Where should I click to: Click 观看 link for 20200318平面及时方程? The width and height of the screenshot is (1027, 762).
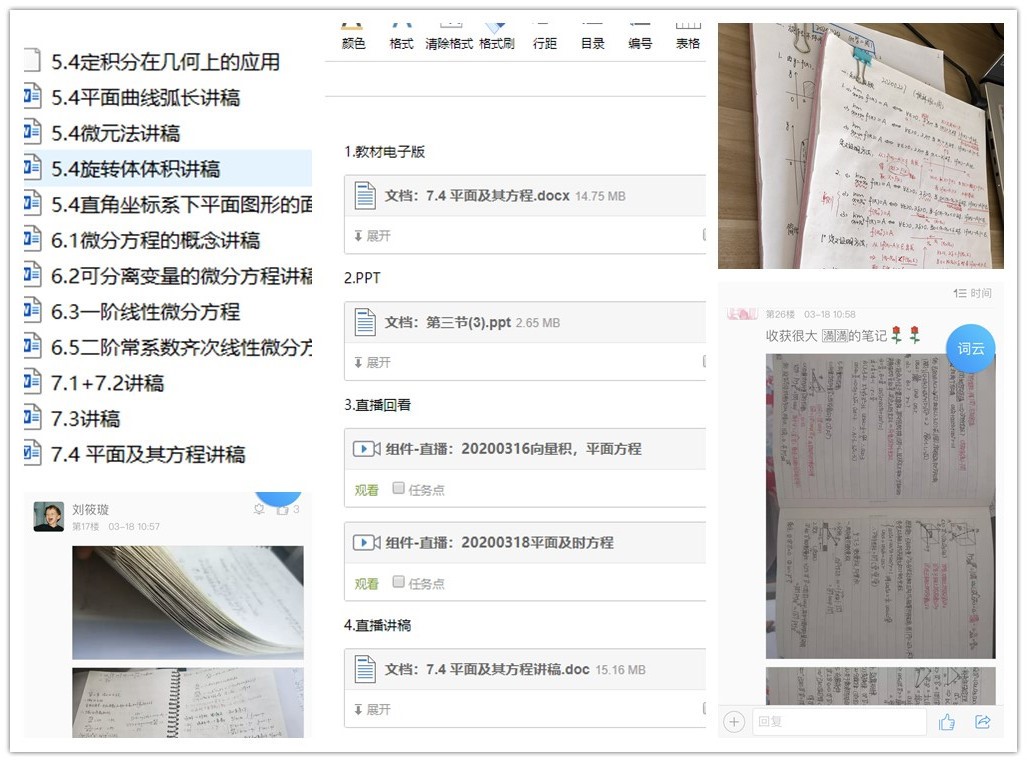pyautogui.click(x=367, y=583)
